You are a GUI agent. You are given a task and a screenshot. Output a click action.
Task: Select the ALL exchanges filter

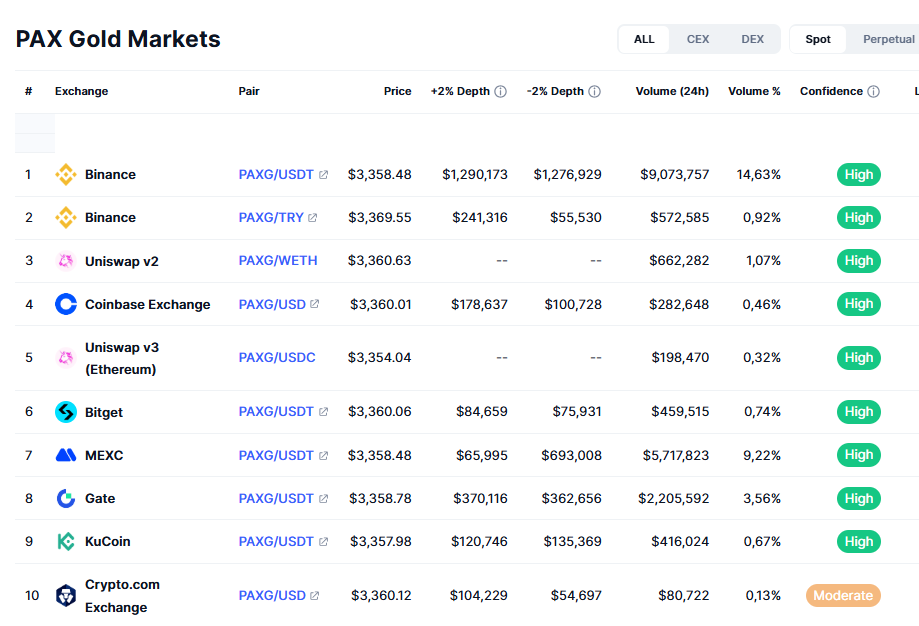point(644,39)
